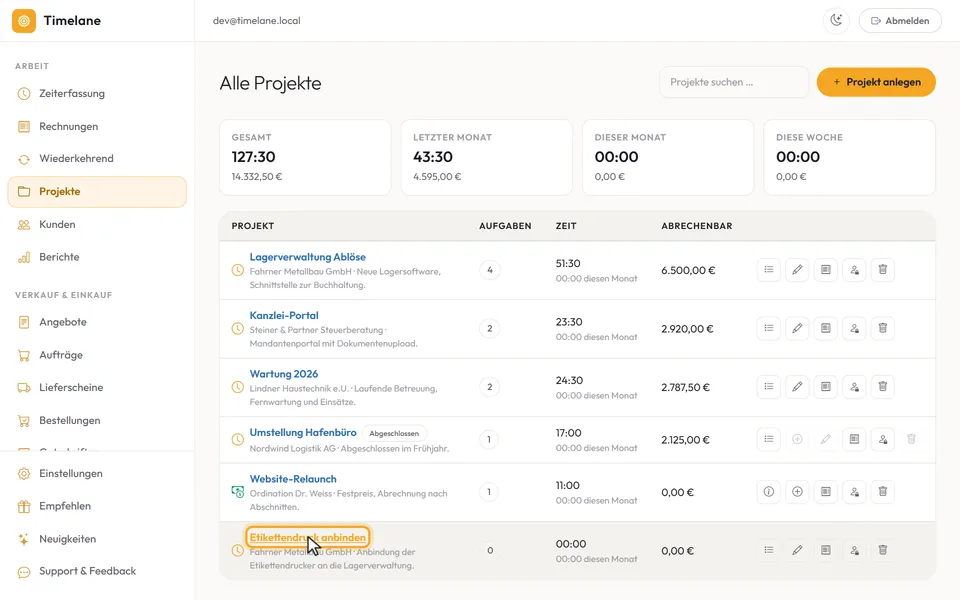Open the Website-Relaunch project link
This screenshot has width=960, height=600.
[293, 479]
